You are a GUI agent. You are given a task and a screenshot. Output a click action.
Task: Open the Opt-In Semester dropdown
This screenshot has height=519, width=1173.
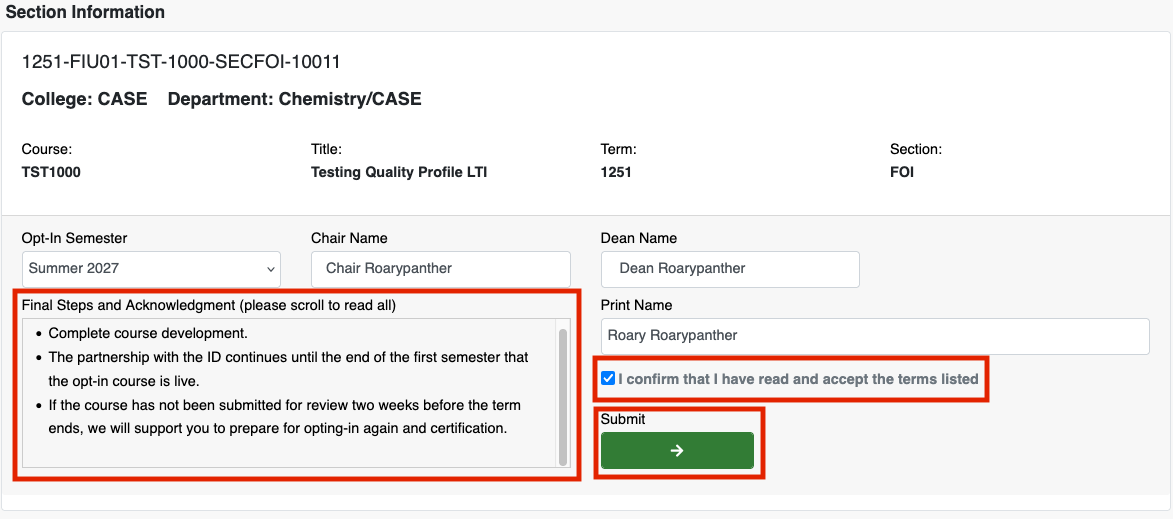pyautogui.click(x=151, y=268)
